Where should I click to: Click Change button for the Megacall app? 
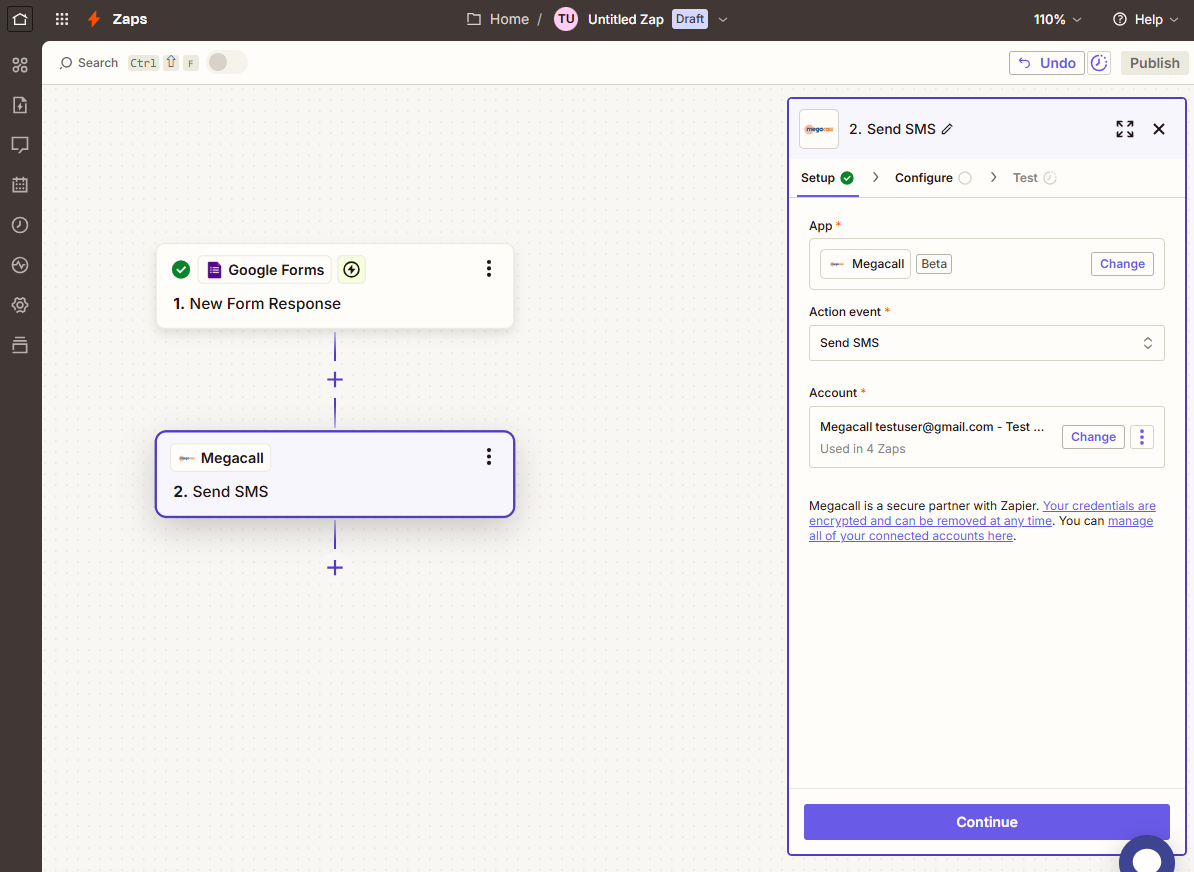click(x=1121, y=264)
